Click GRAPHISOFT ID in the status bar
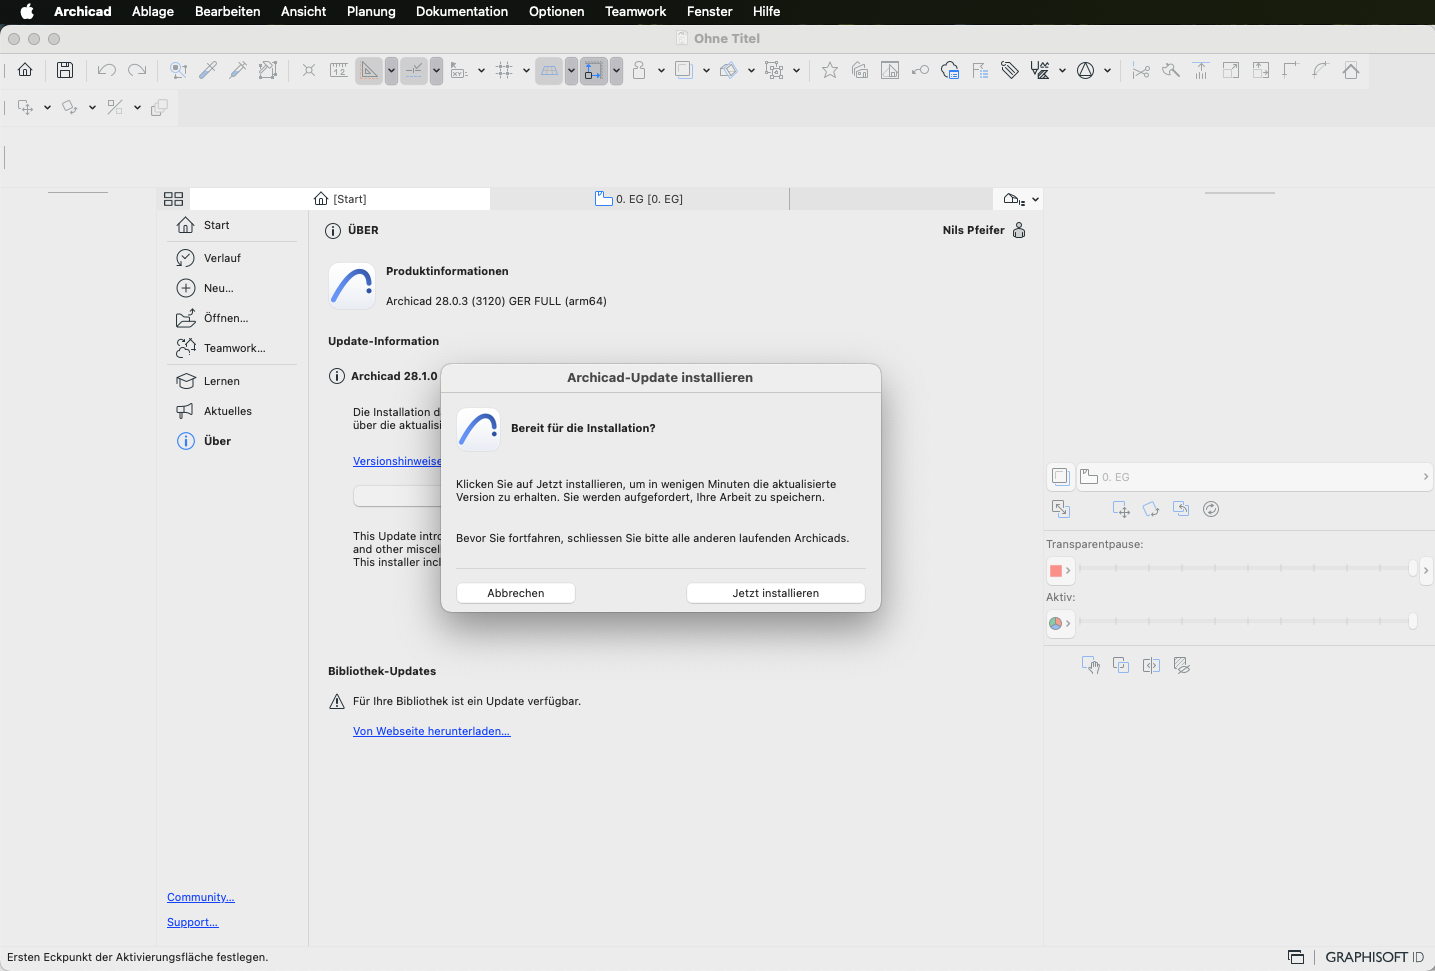 point(1374,957)
